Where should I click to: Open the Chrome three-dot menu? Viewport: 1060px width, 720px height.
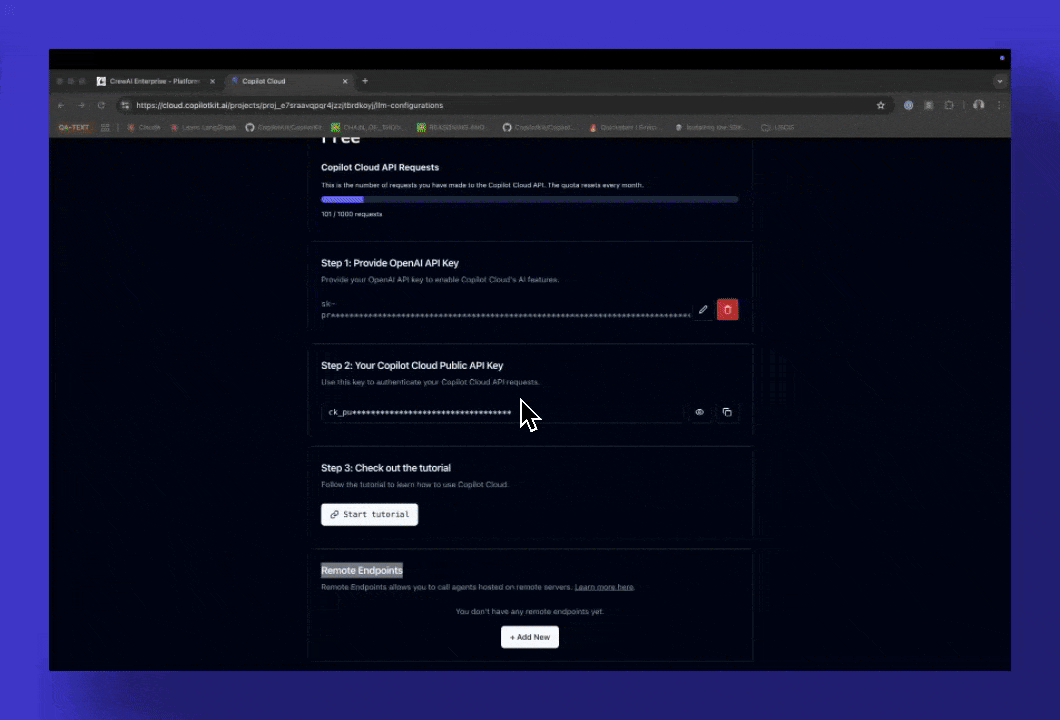pyautogui.click(x=998, y=105)
